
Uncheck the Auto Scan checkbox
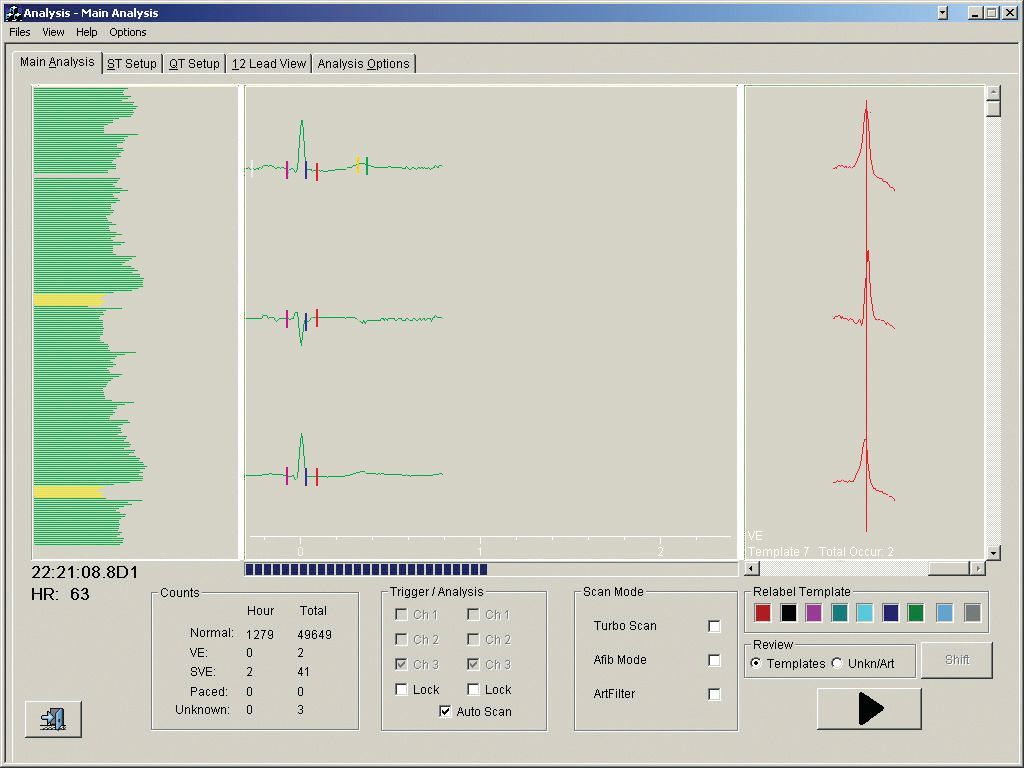445,712
